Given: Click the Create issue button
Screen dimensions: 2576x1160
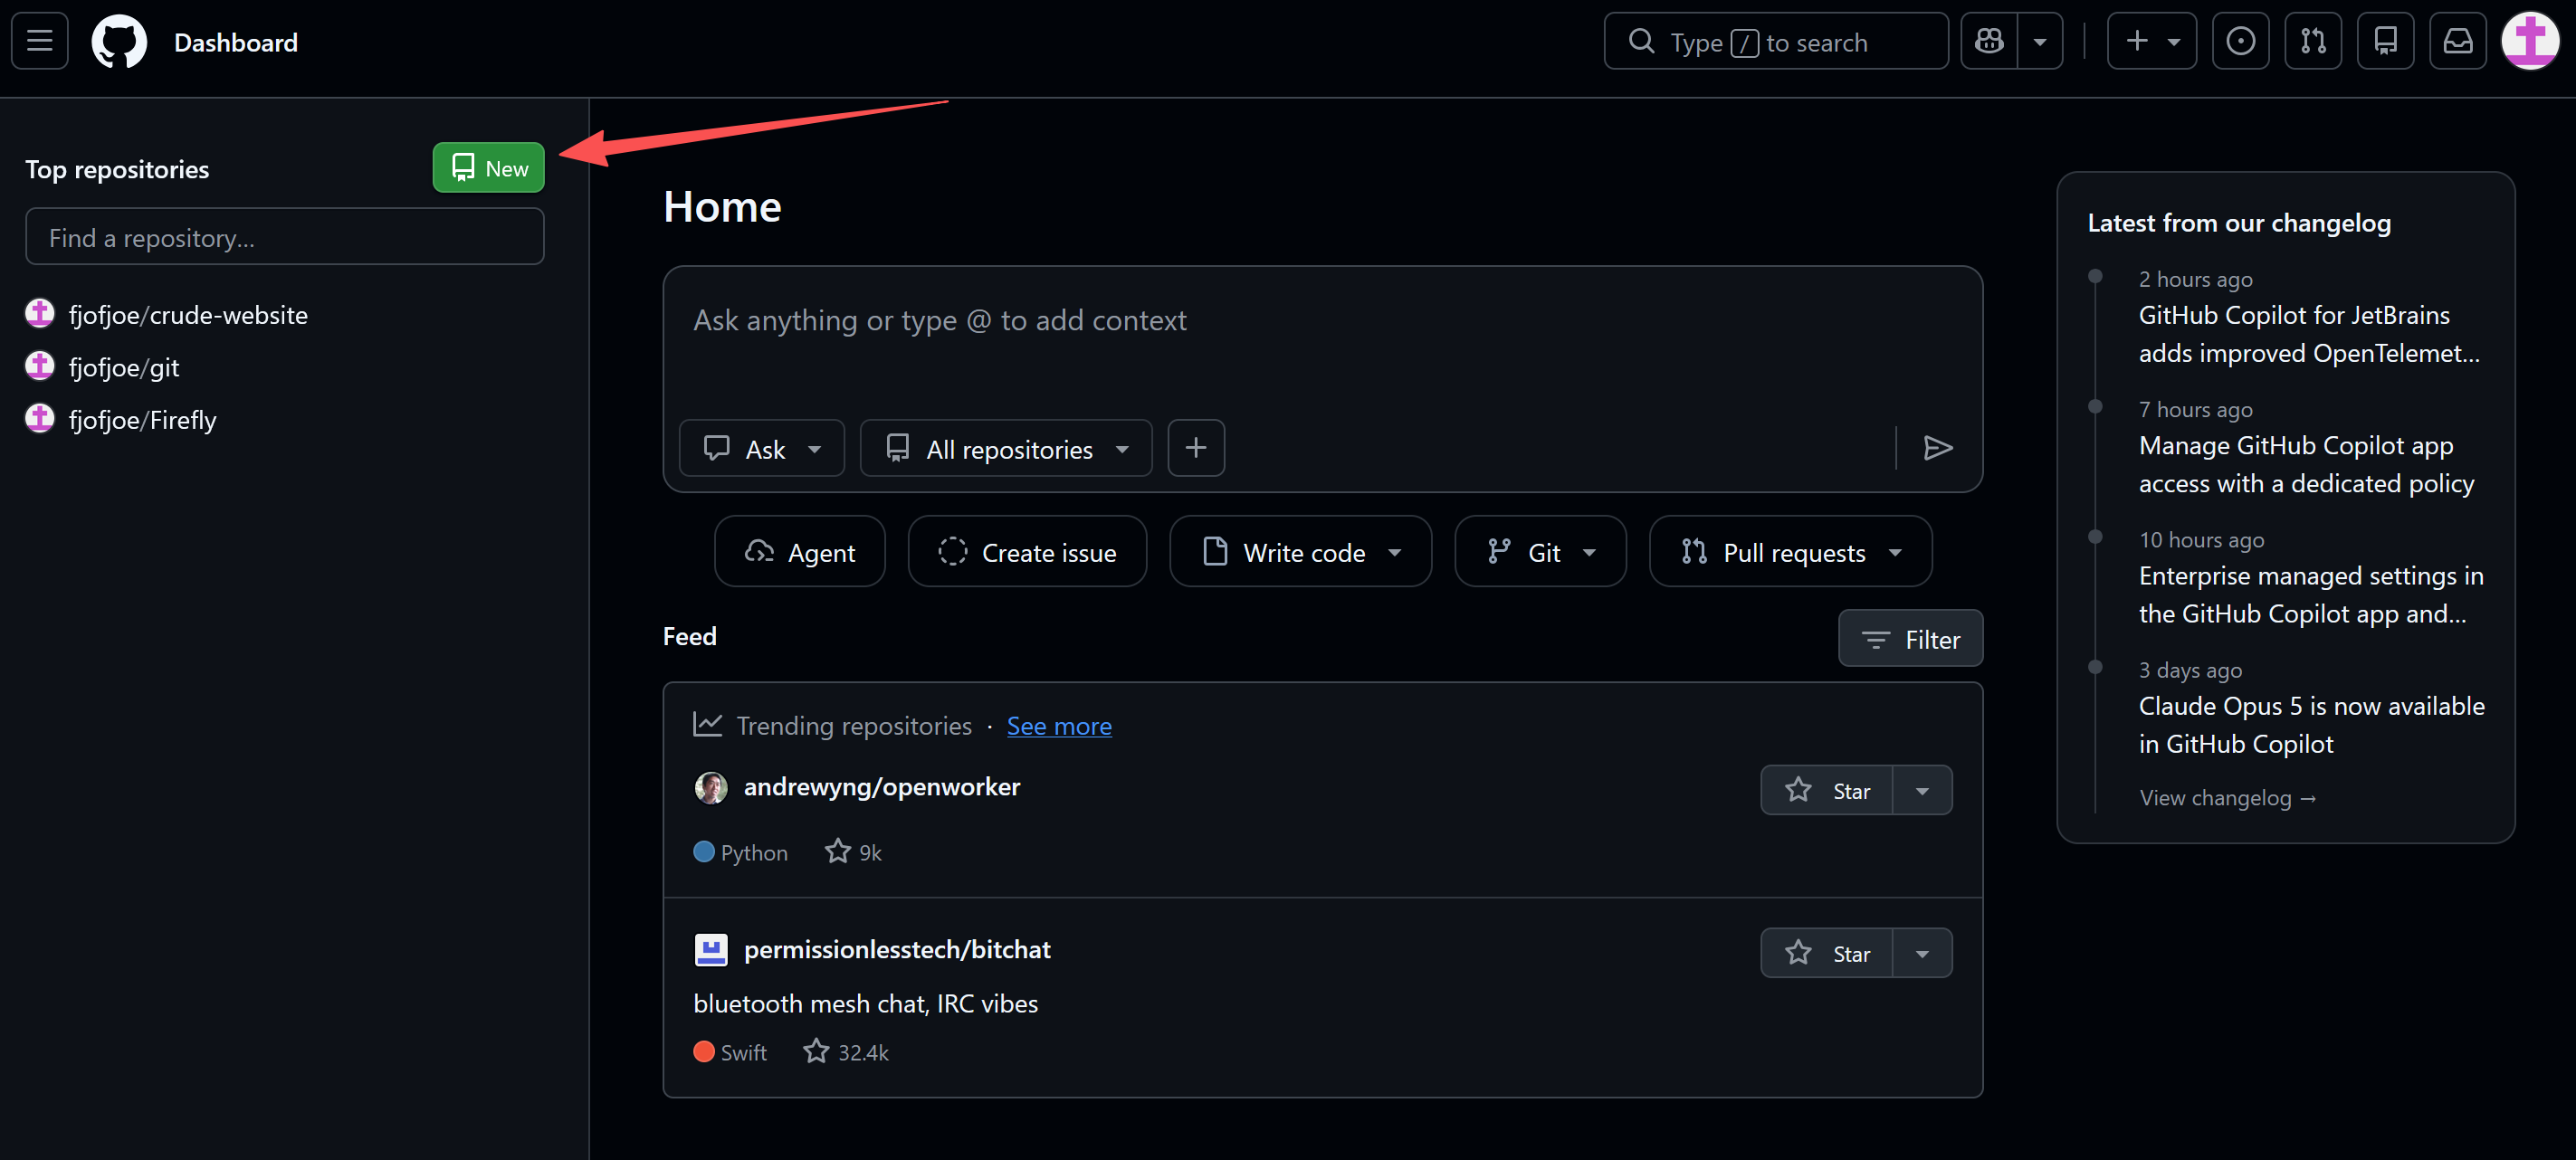Looking at the screenshot, I should tap(1027, 551).
